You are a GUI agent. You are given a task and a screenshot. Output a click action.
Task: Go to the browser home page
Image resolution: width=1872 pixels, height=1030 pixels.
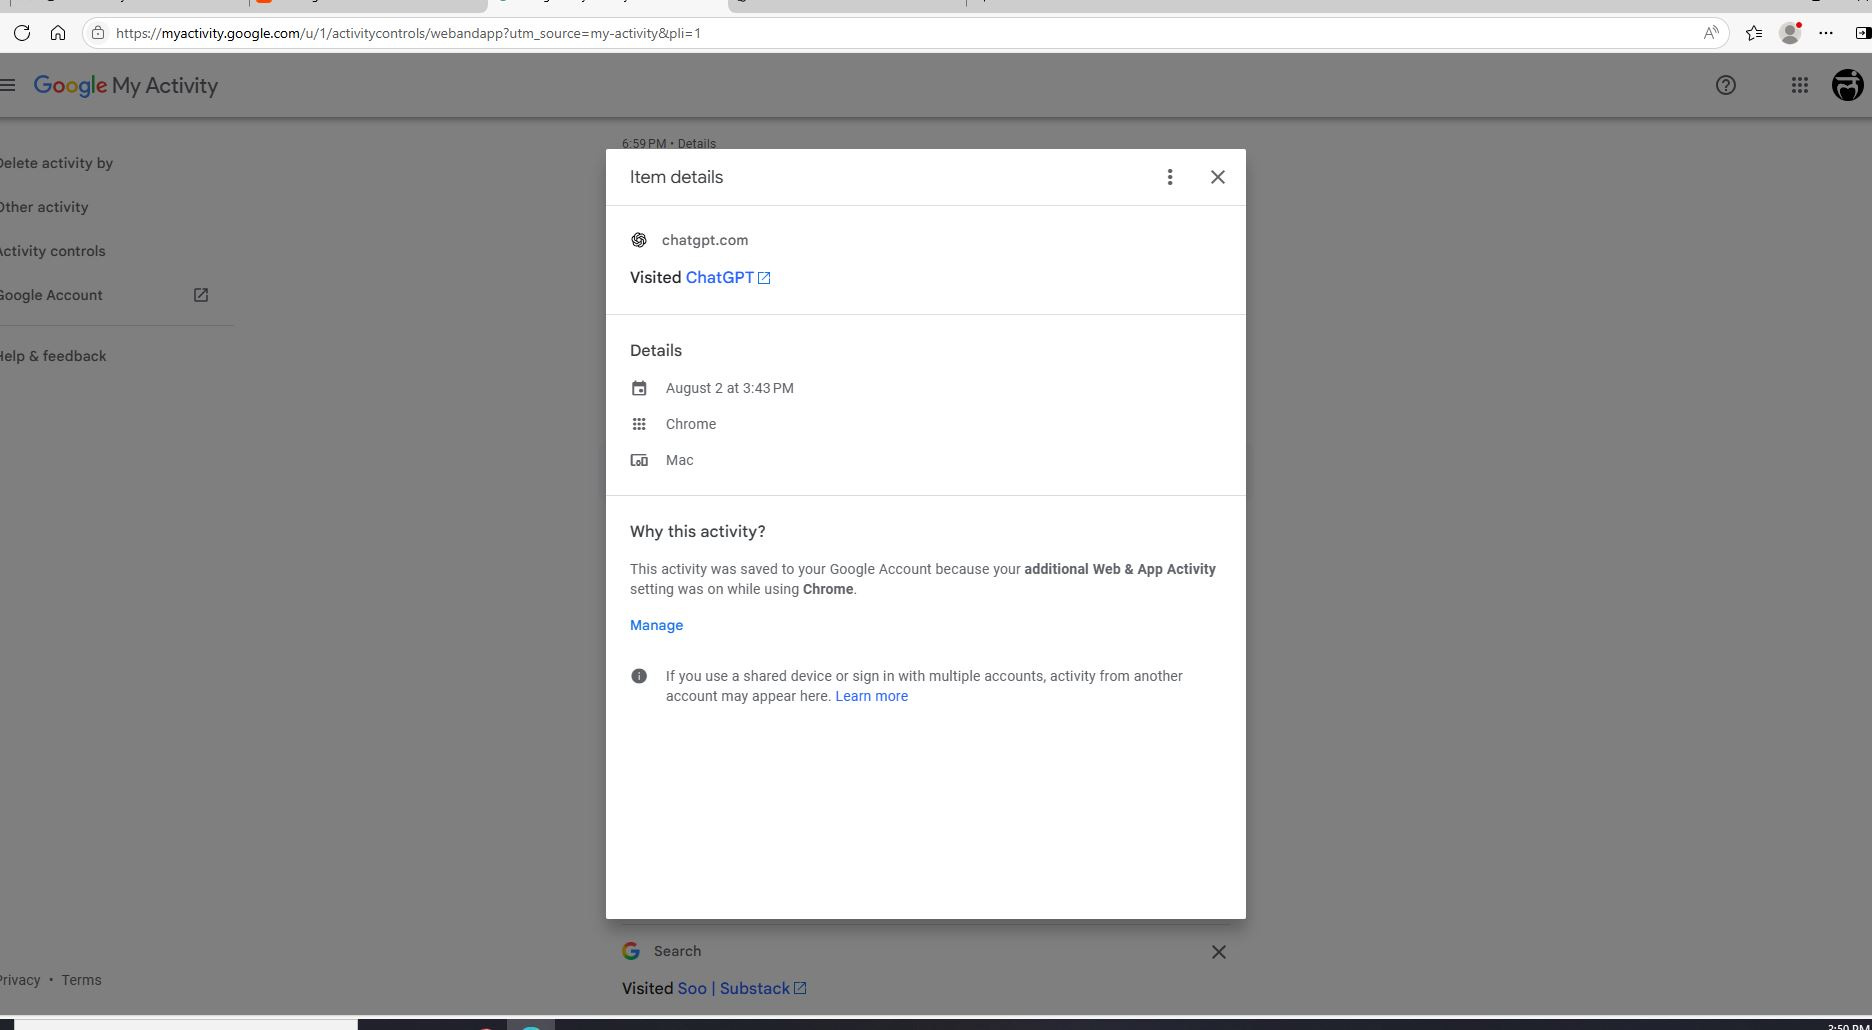pos(58,33)
